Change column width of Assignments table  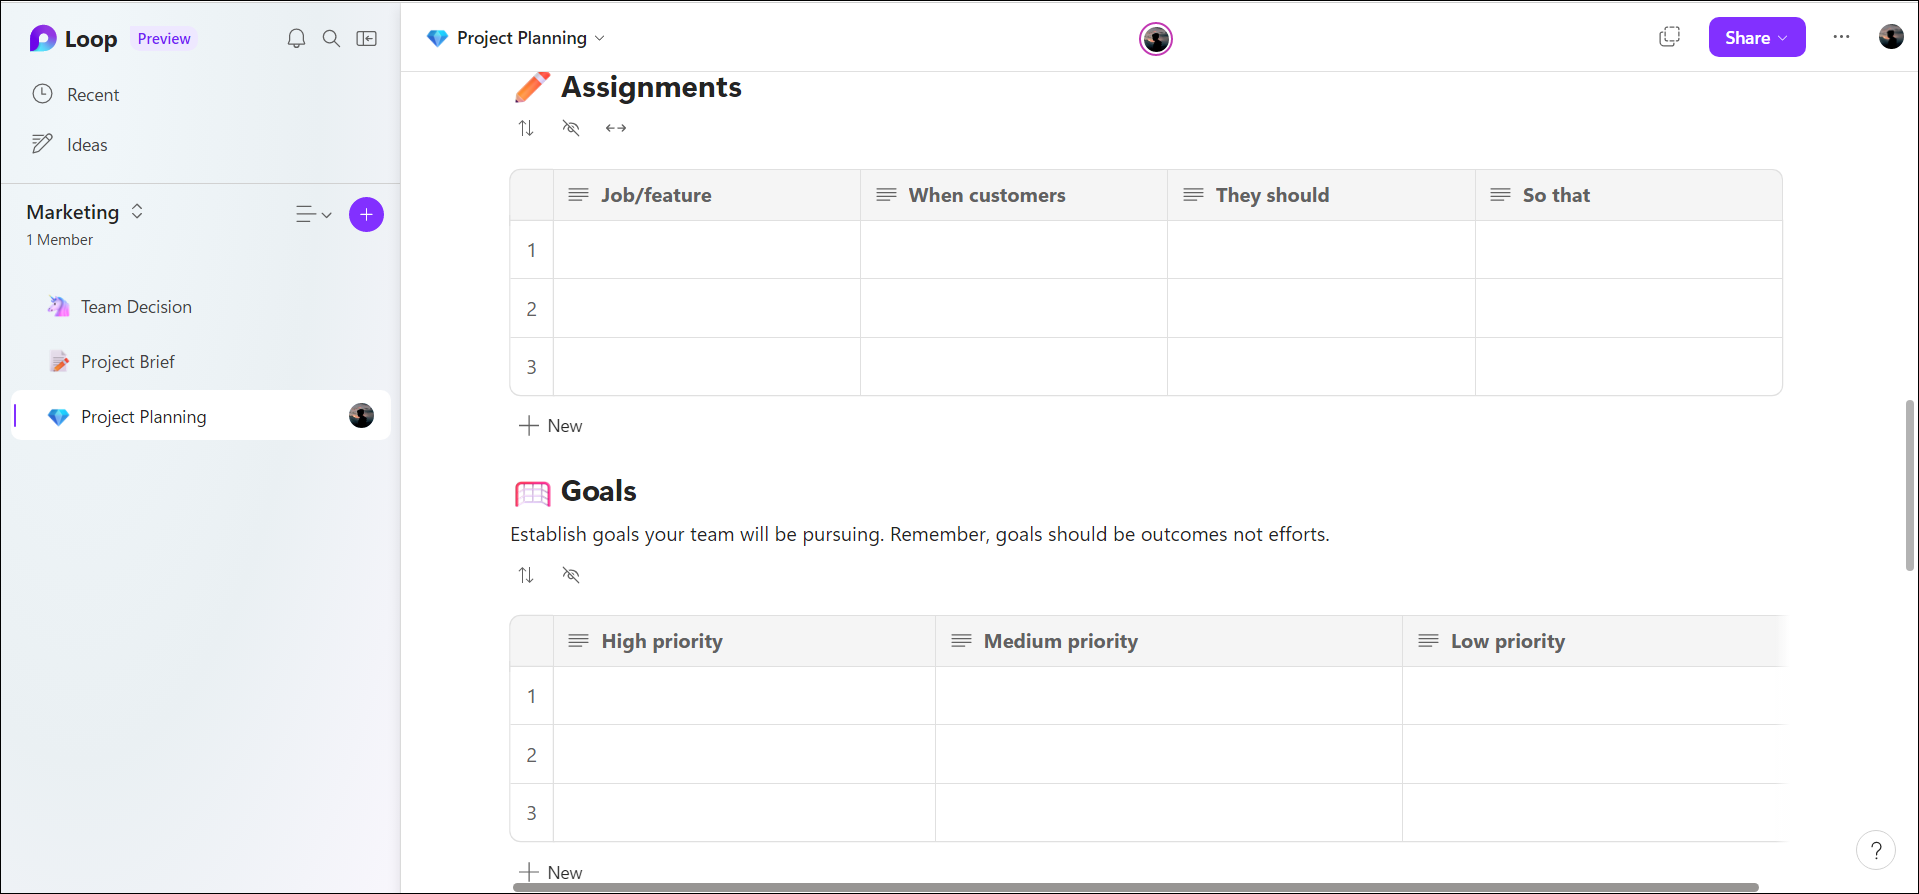click(616, 128)
